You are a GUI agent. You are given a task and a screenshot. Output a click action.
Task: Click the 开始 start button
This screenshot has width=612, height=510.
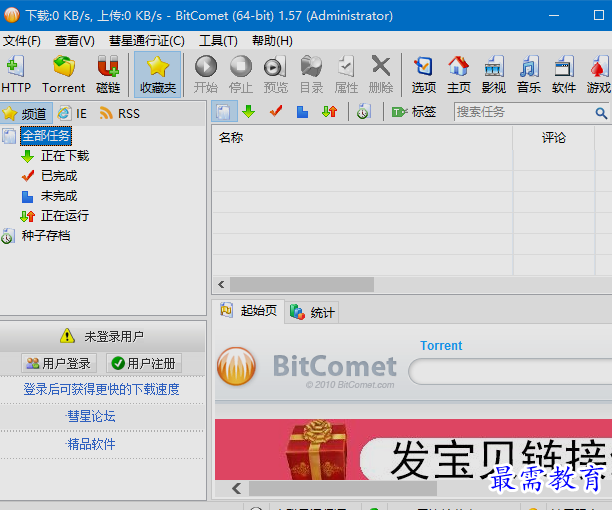coord(206,75)
